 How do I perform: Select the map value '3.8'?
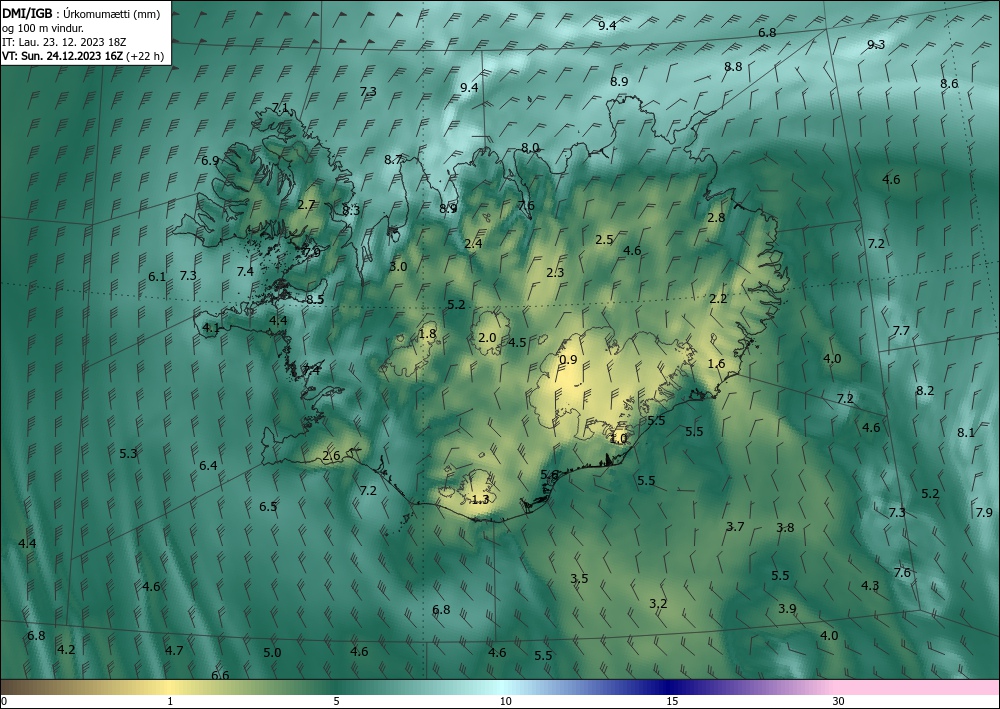785,527
